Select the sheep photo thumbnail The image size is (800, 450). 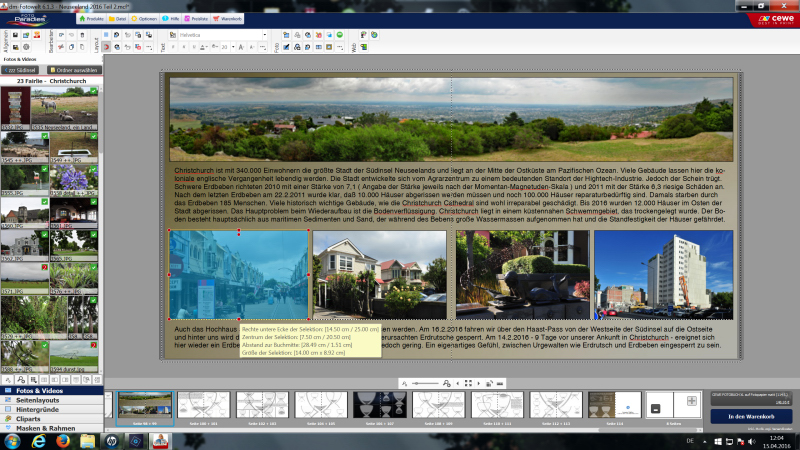point(65,106)
